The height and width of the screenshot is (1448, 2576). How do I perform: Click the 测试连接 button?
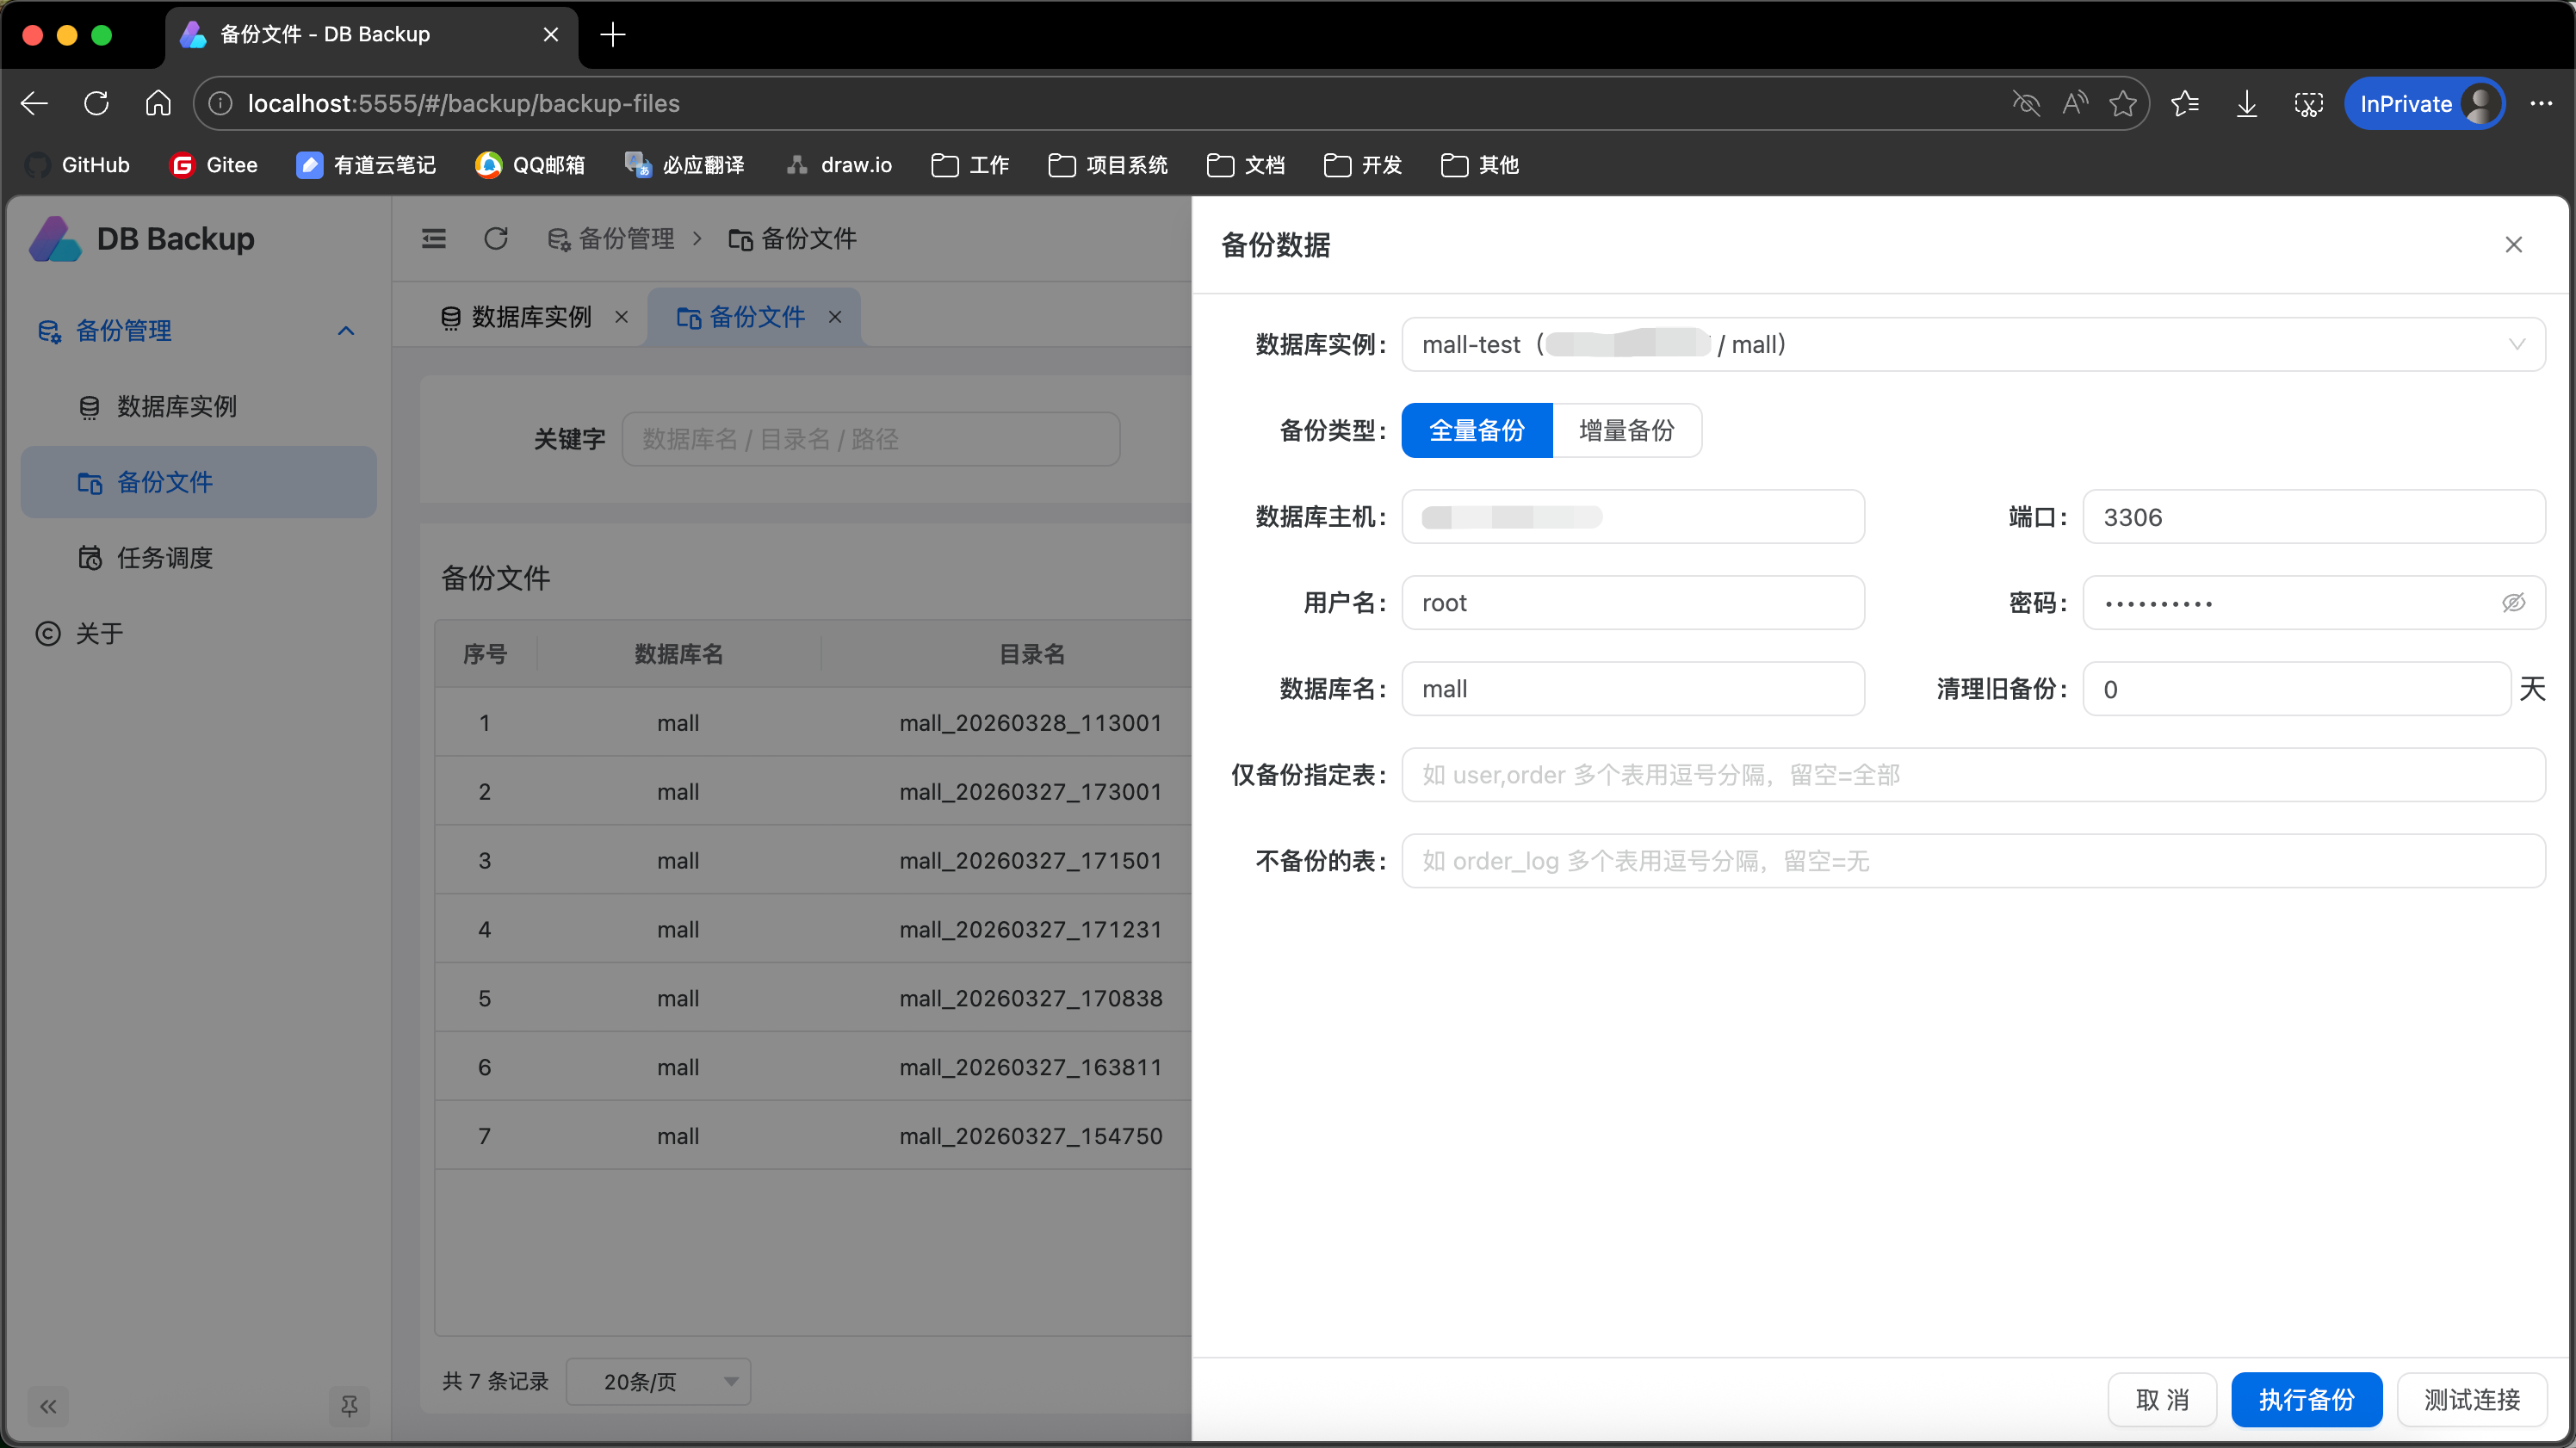click(2471, 1399)
